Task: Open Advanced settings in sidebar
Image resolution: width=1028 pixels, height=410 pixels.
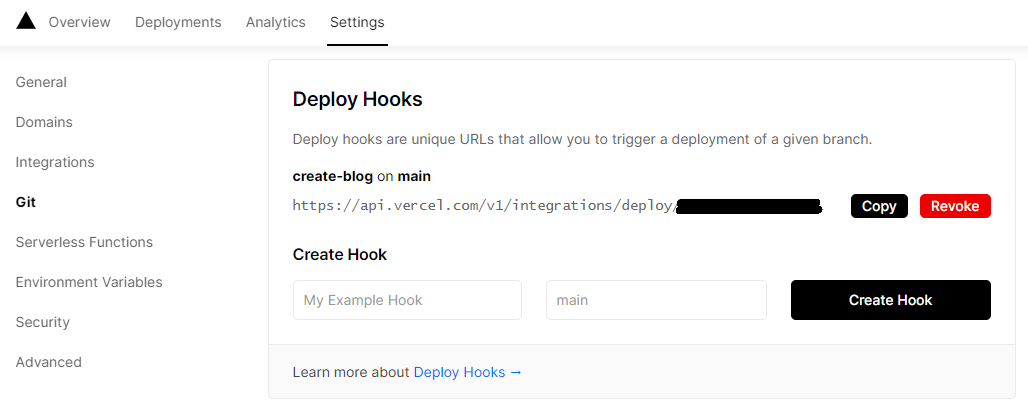Action: (49, 362)
